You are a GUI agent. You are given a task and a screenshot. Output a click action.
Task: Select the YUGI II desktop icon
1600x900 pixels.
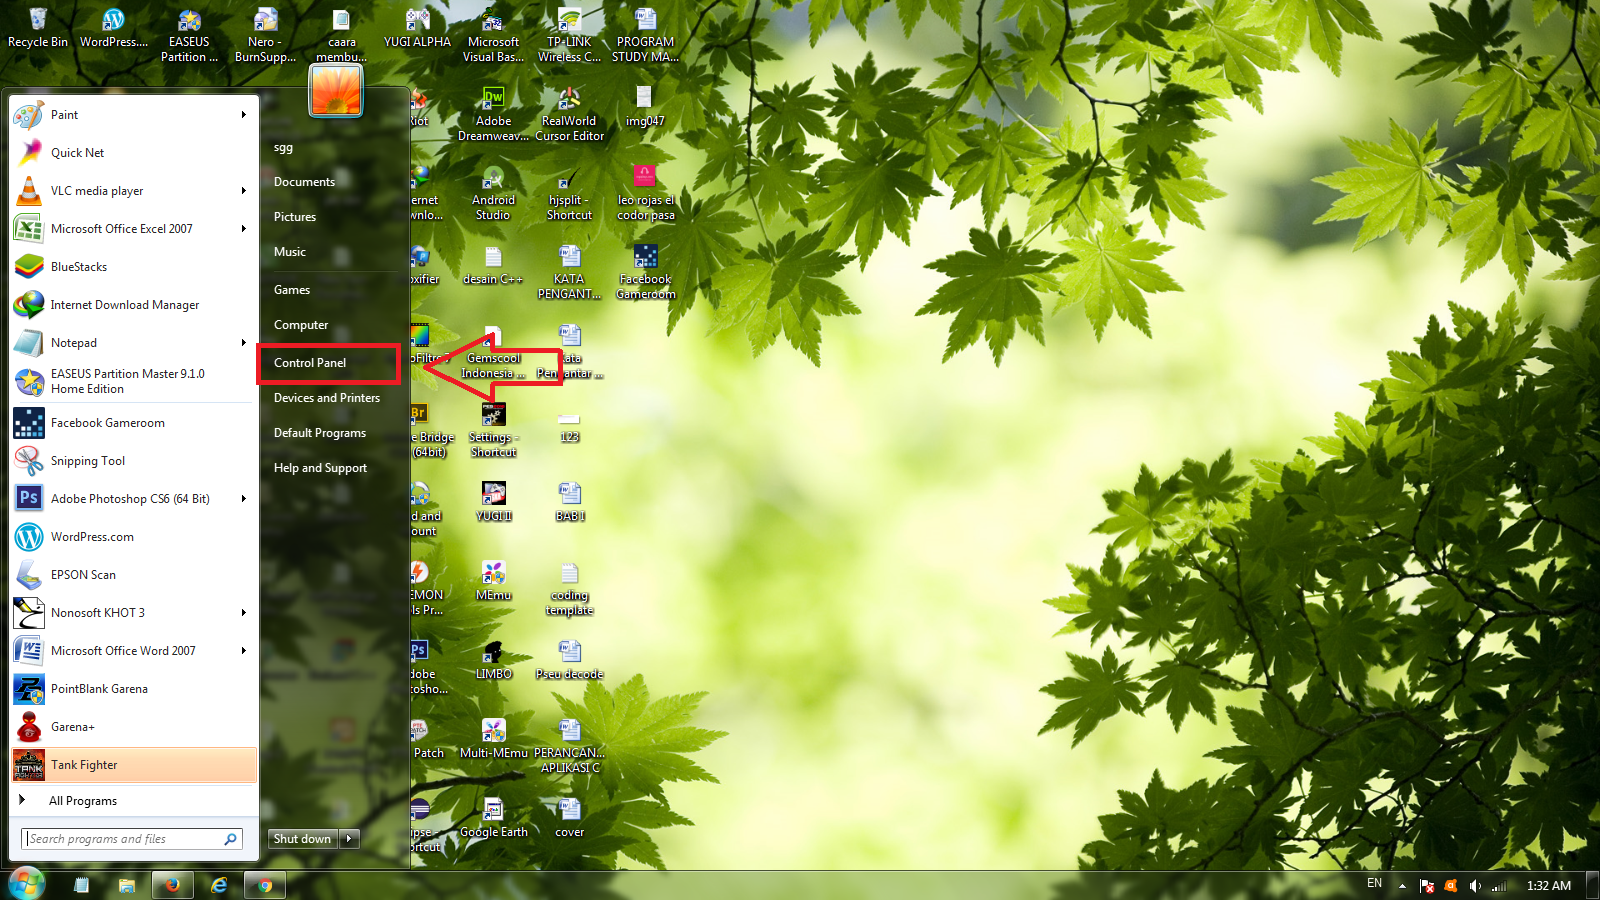coord(493,502)
